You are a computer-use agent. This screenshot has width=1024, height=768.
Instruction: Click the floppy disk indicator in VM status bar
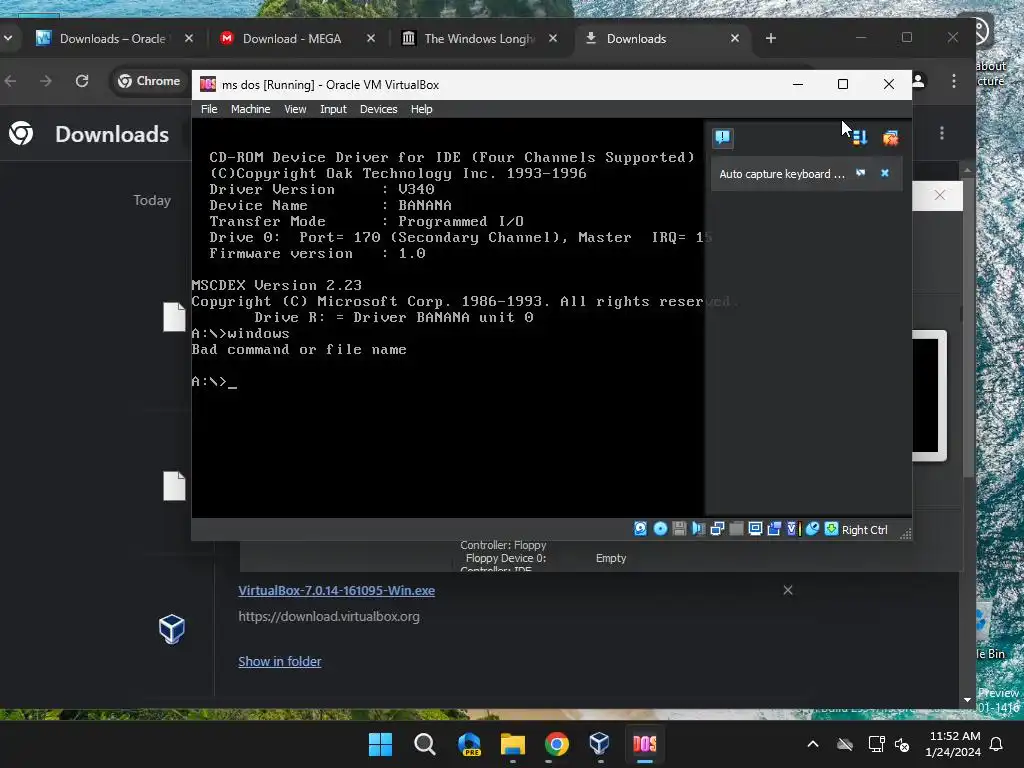(679, 529)
